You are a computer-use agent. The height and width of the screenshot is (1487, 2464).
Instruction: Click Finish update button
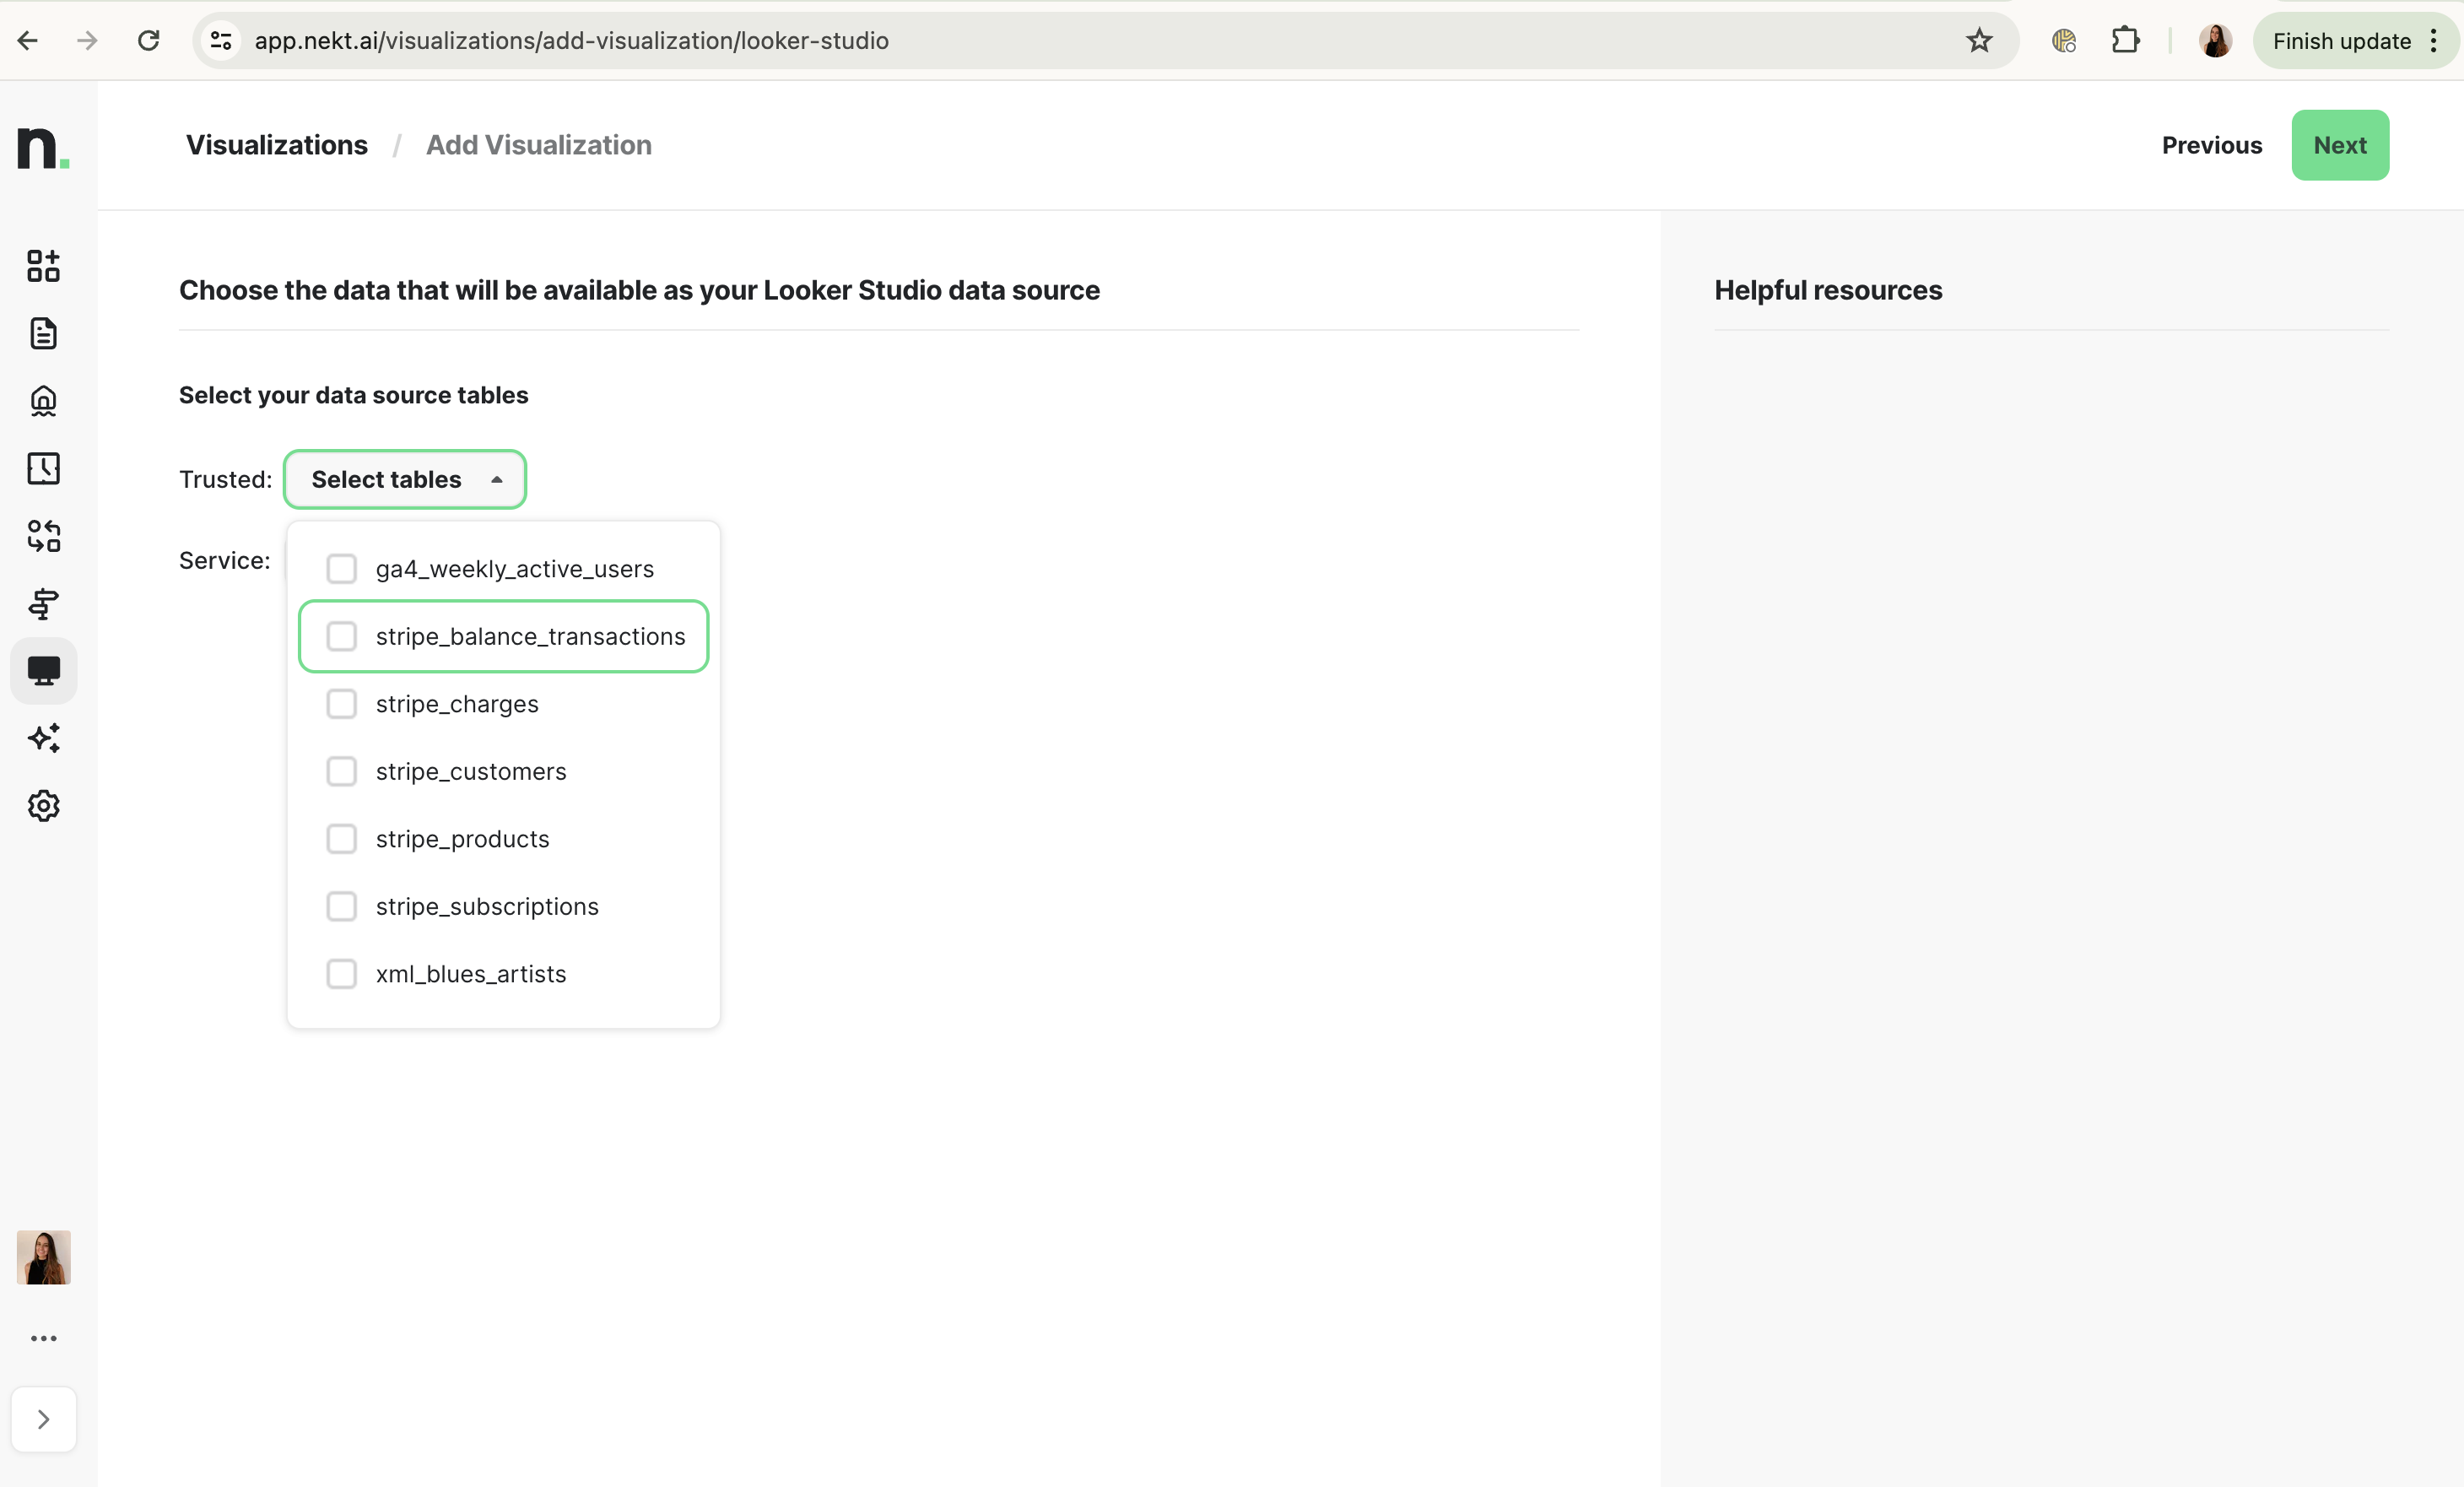tap(2341, 40)
